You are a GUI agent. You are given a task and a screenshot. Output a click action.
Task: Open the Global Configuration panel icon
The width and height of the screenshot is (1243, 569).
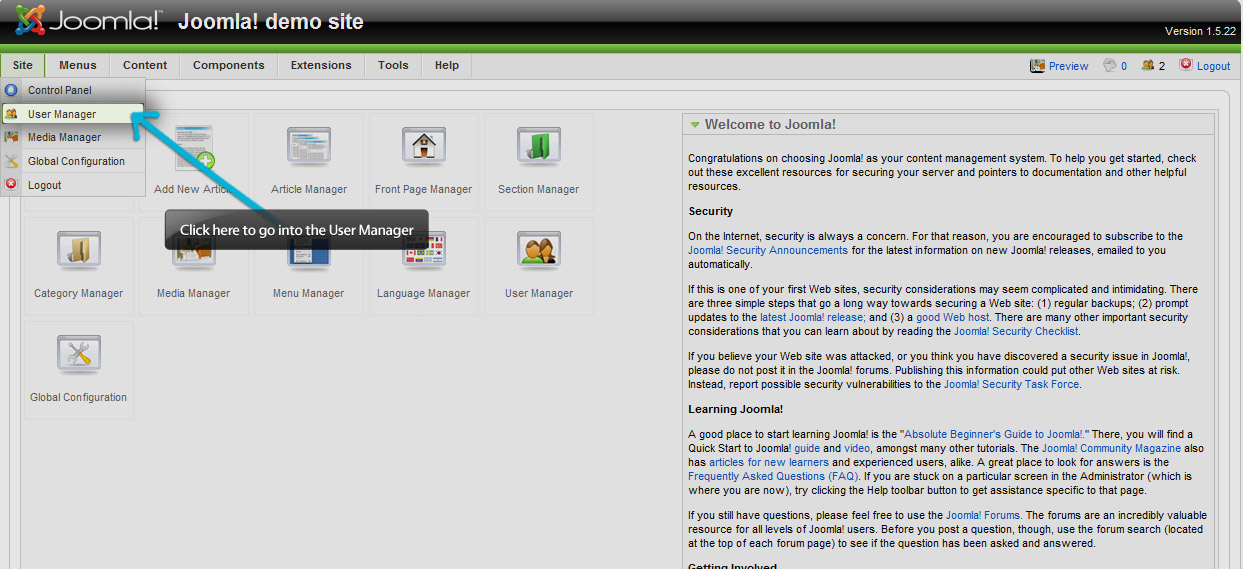pyautogui.click(x=78, y=355)
